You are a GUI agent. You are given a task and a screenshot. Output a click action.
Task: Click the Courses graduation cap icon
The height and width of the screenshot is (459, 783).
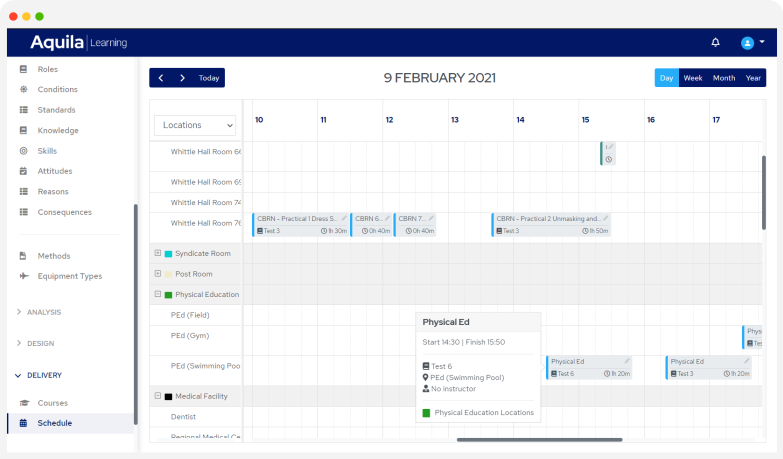(x=24, y=403)
